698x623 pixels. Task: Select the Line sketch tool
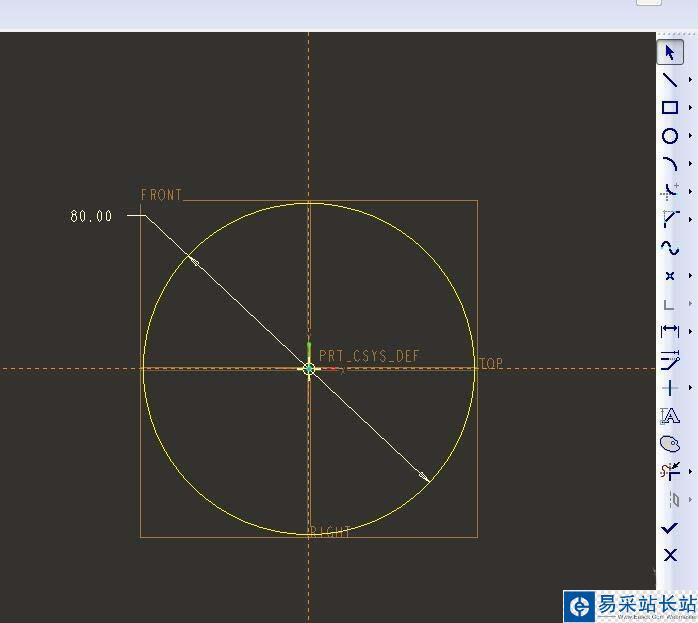(x=670, y=80)
